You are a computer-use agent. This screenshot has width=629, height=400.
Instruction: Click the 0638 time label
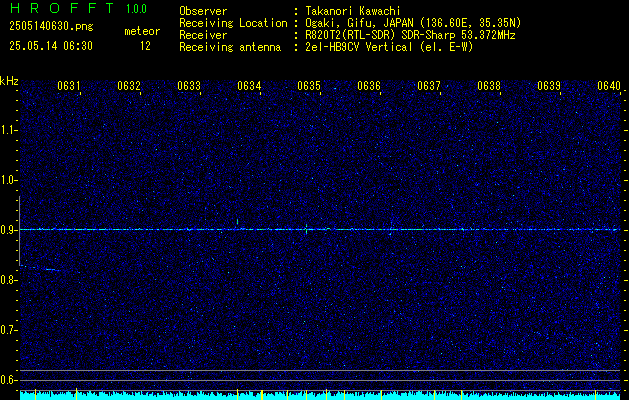coord(489,86)
